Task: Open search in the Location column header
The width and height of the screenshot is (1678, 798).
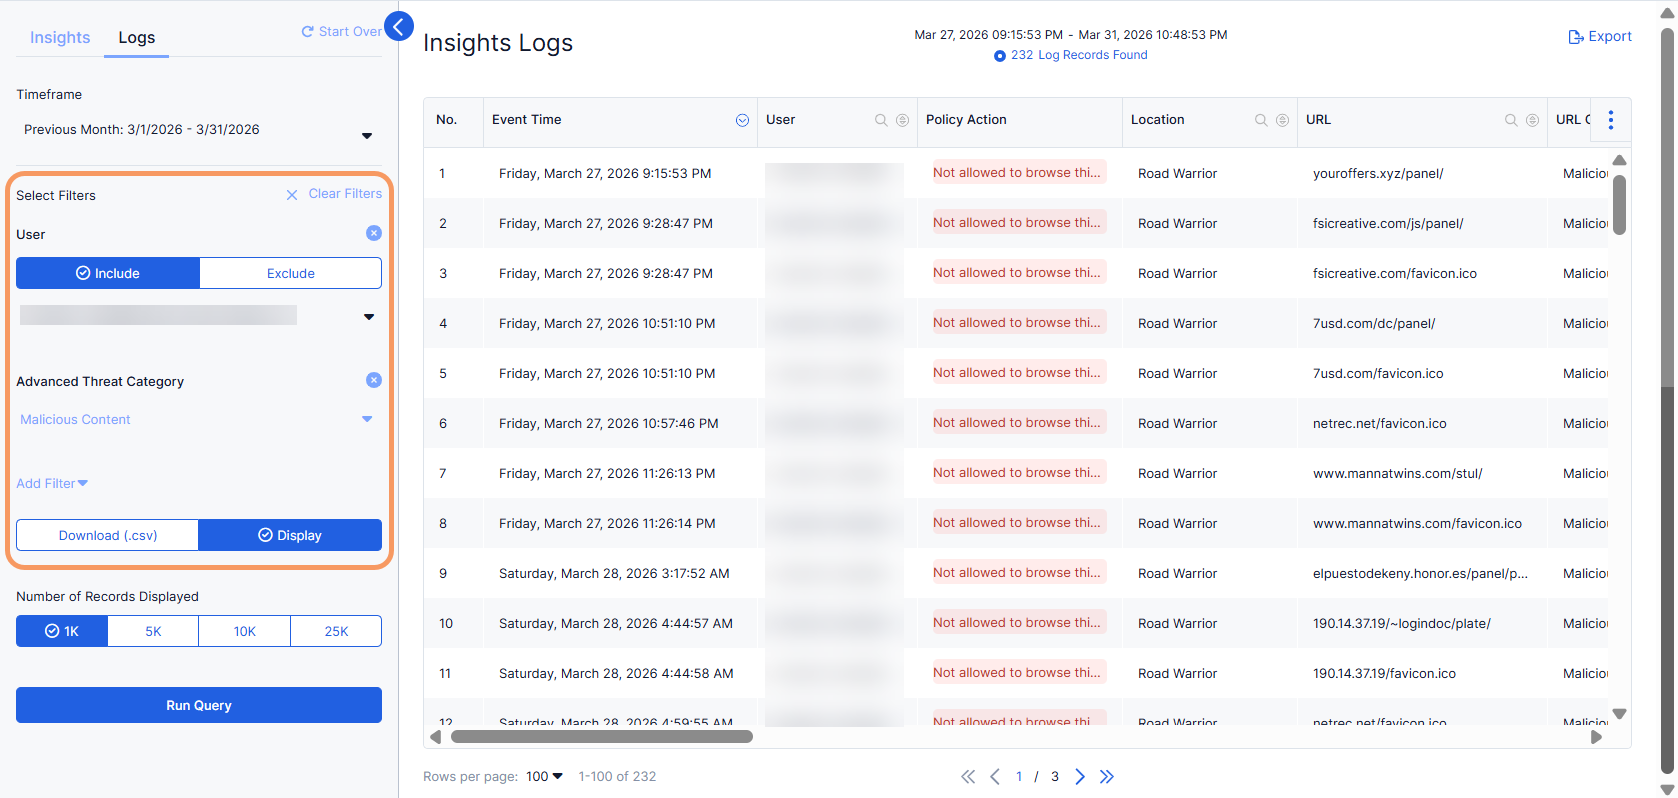Action: (x=1261, y=120)
